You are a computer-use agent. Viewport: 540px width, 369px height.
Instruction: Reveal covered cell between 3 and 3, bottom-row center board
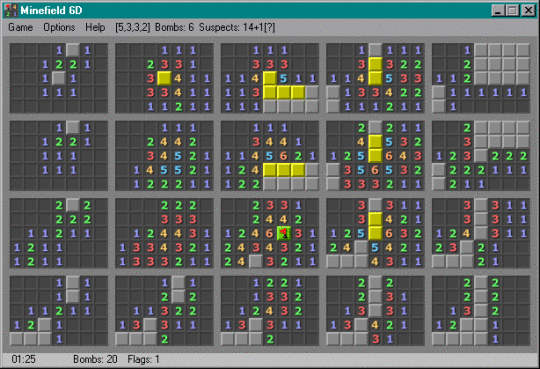(x=256, y=325)
